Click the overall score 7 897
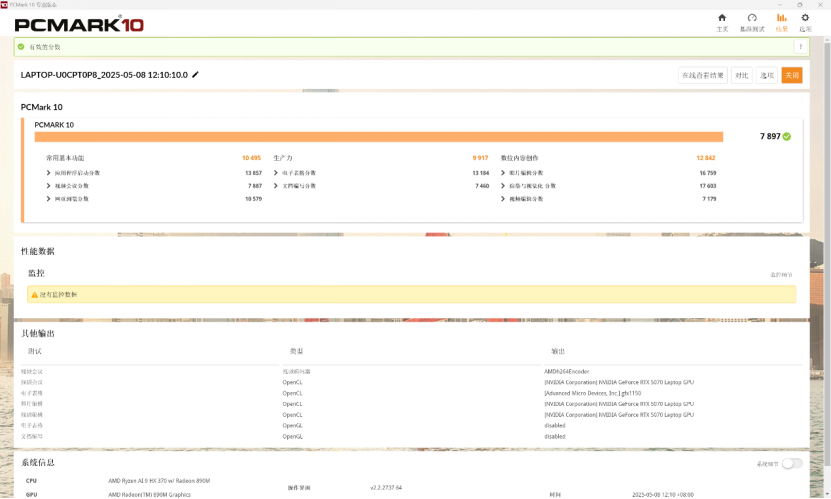 pyautogui.click(x=770, y=137)
